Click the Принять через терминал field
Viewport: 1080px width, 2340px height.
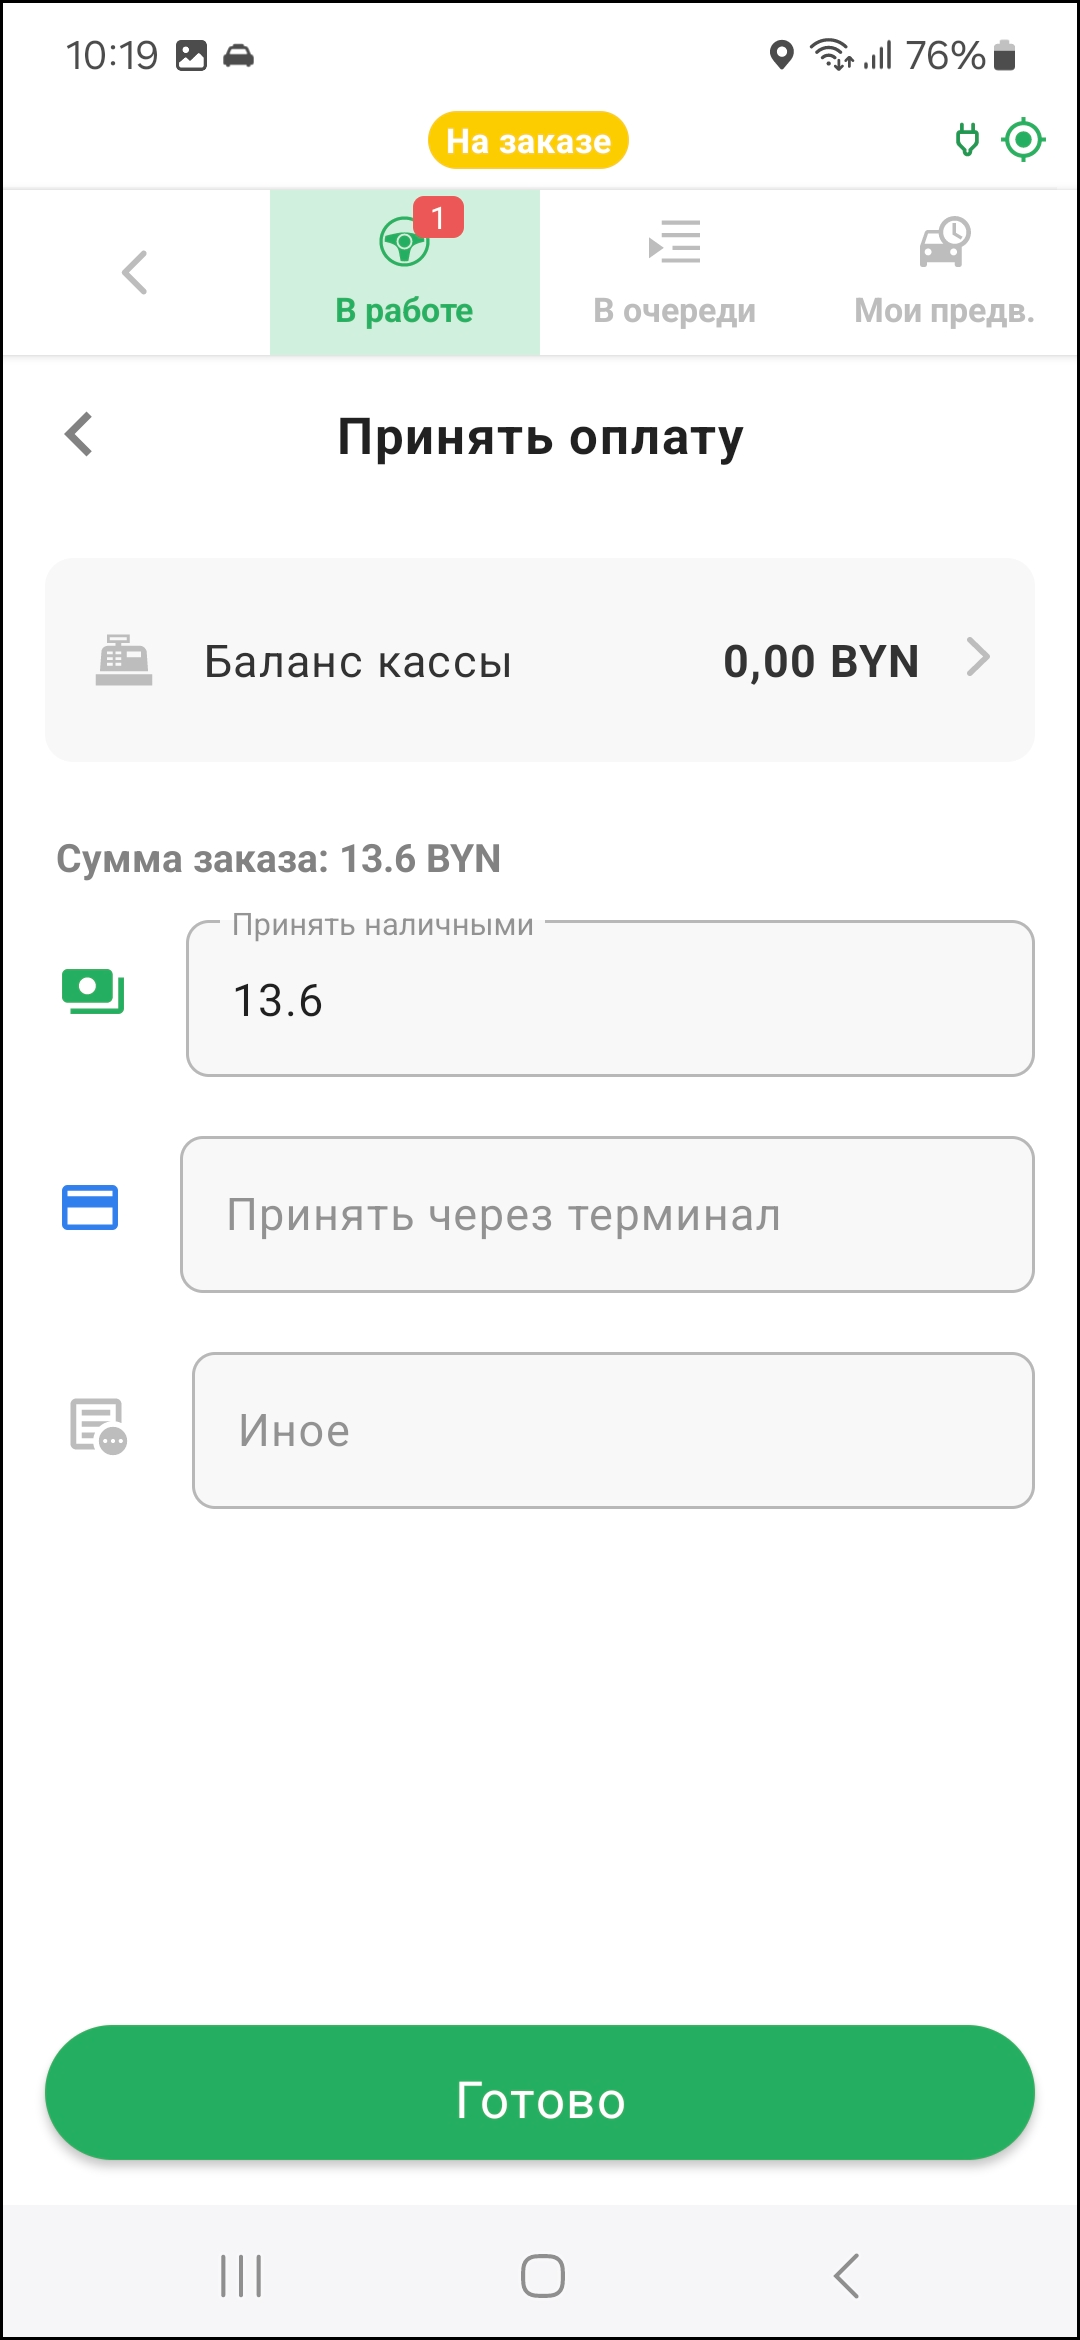tap(607, 1214)
